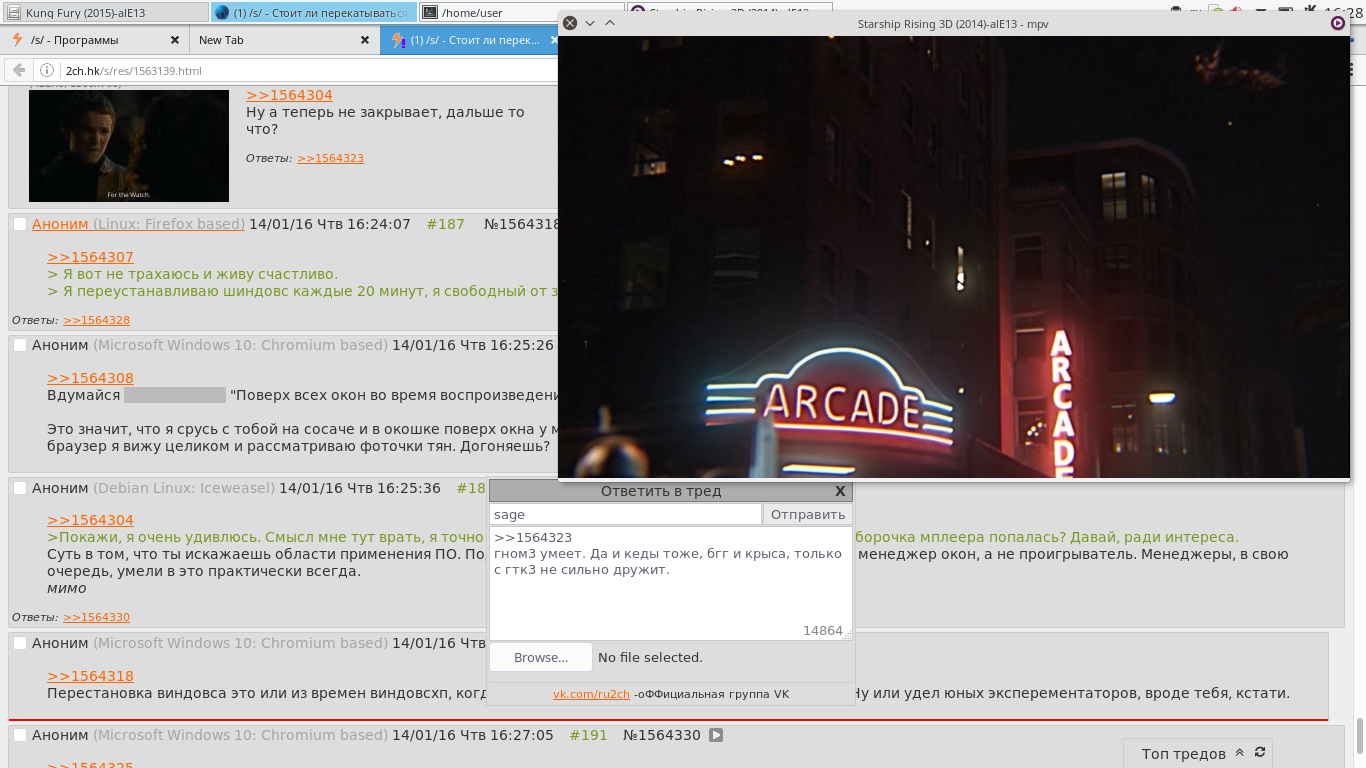
Task: Switch to the New Tab tab
Action: click(x=284, y=40)
